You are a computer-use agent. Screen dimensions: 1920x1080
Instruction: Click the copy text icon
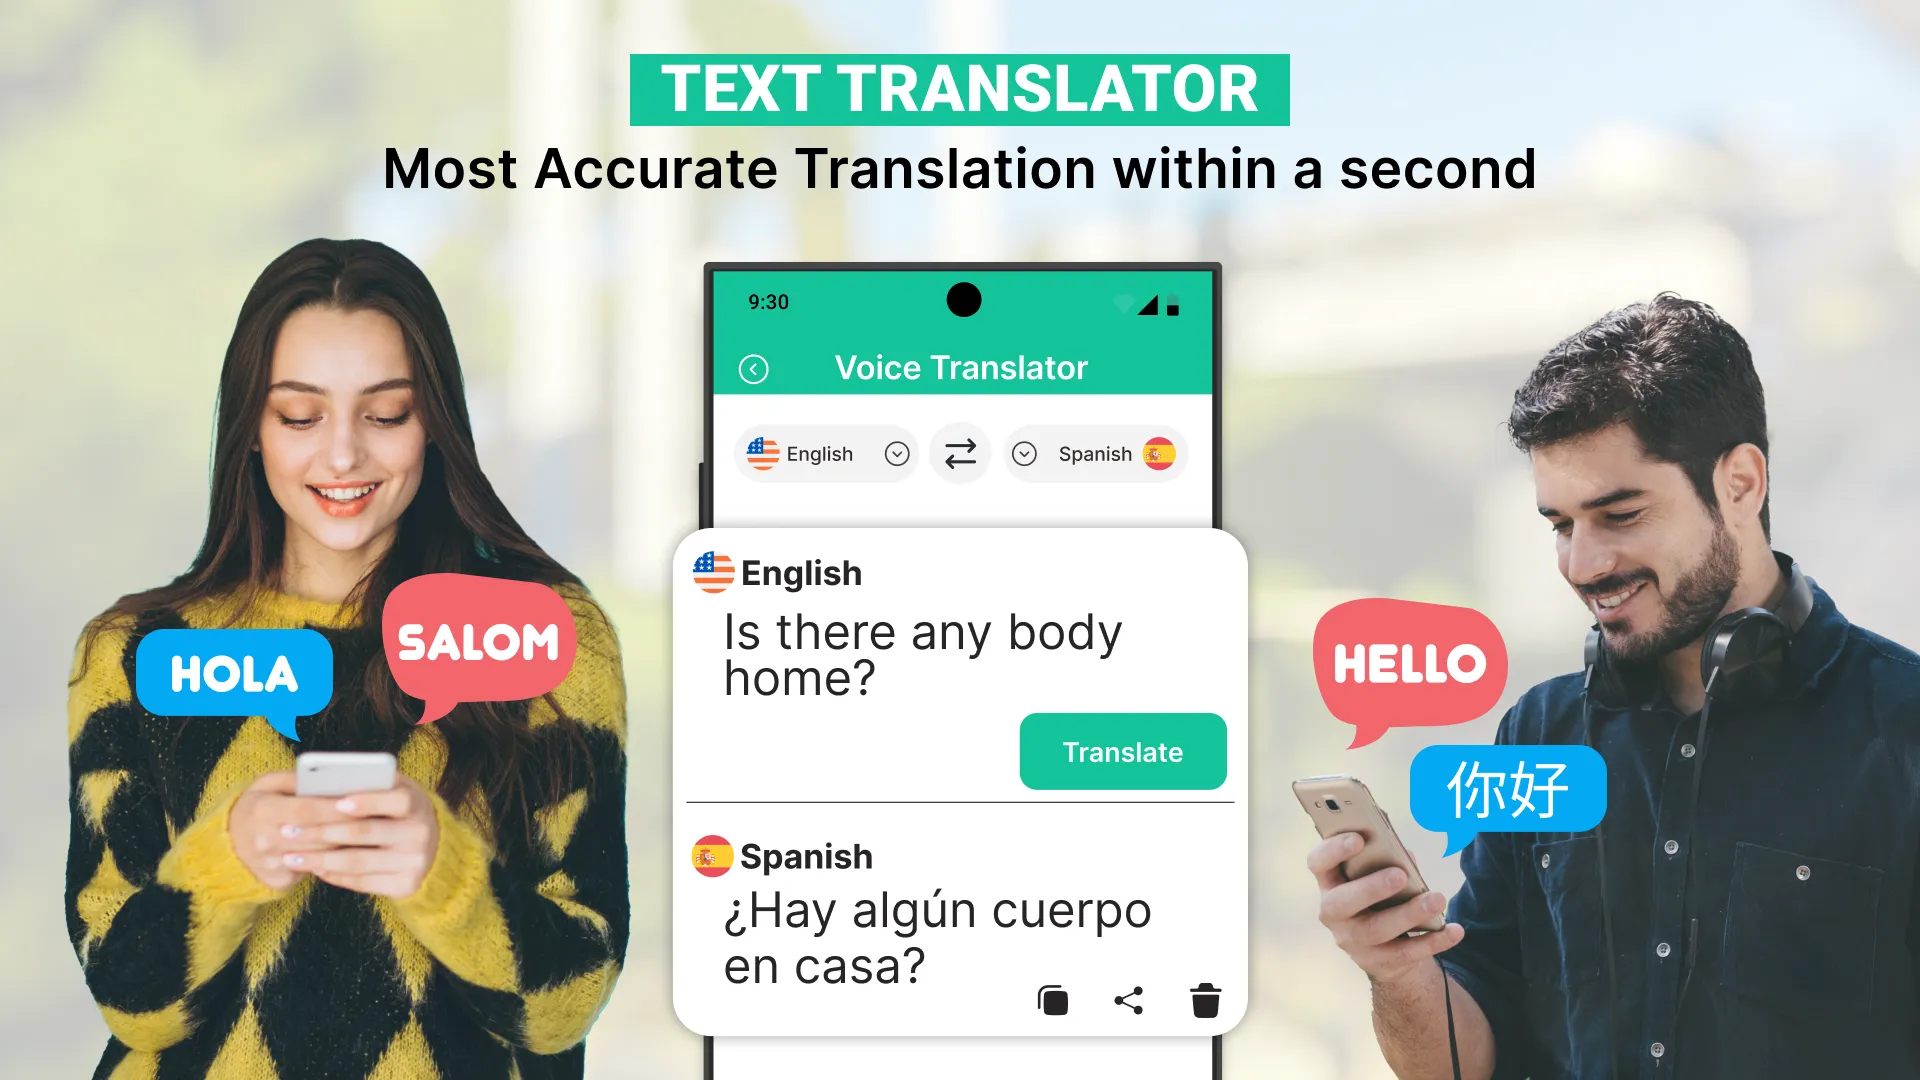[x=1055, y=996]
